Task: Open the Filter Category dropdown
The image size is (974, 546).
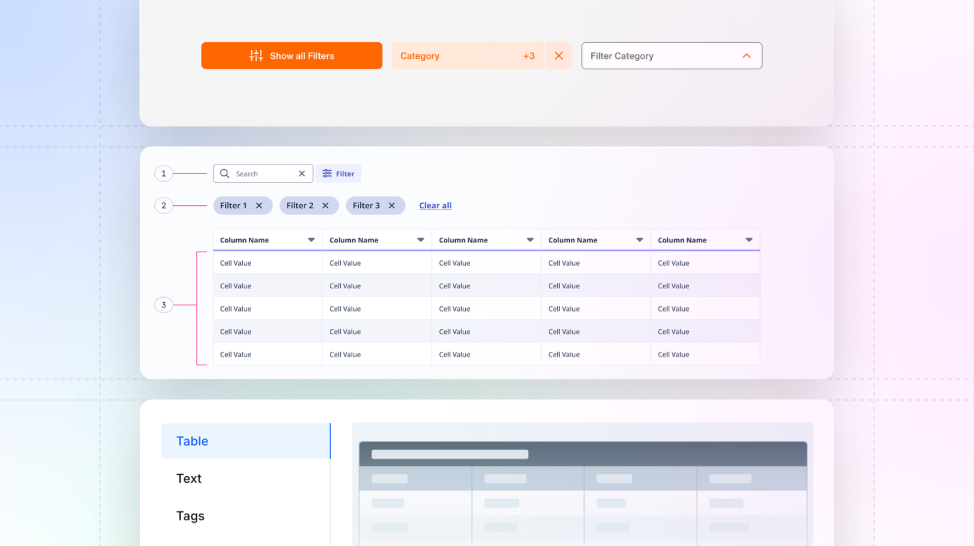Action: (671, 56)
